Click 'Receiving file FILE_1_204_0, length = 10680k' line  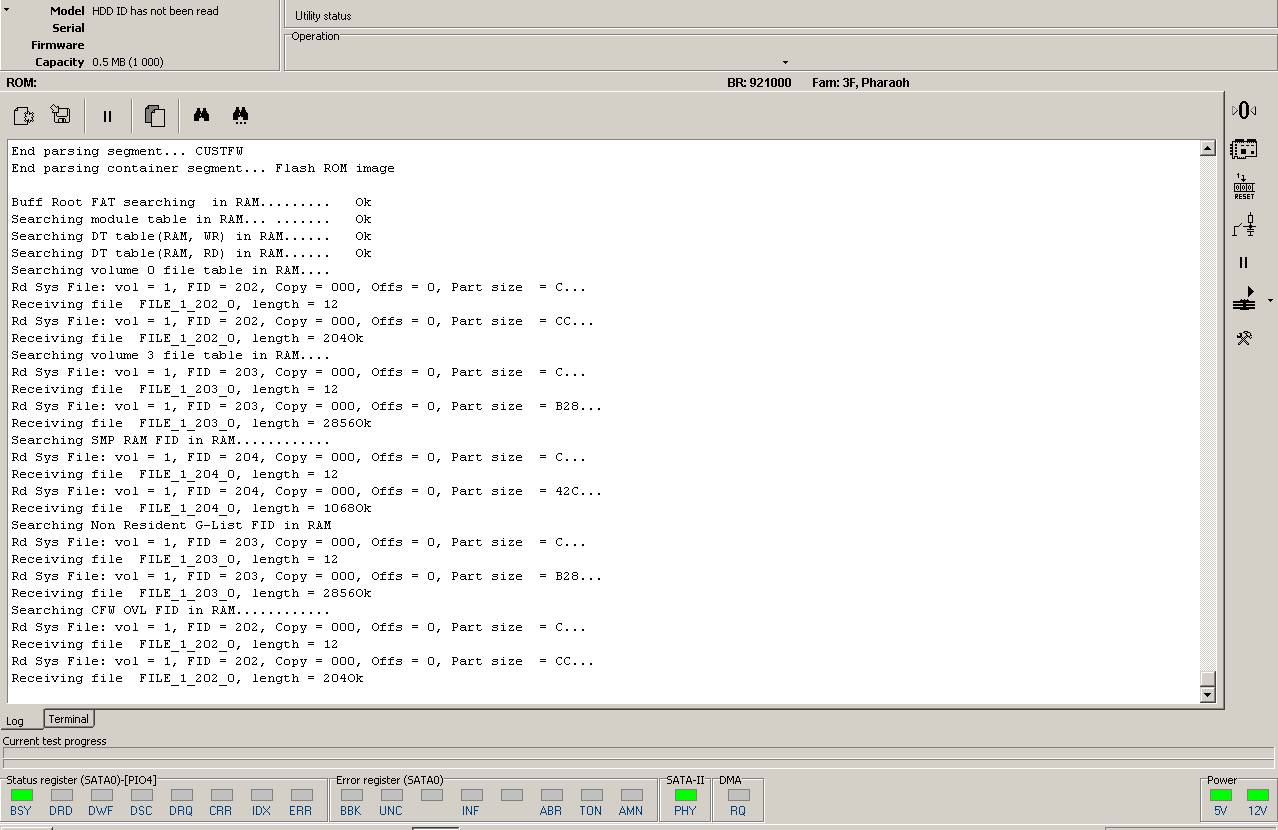(x=191, y=508)
